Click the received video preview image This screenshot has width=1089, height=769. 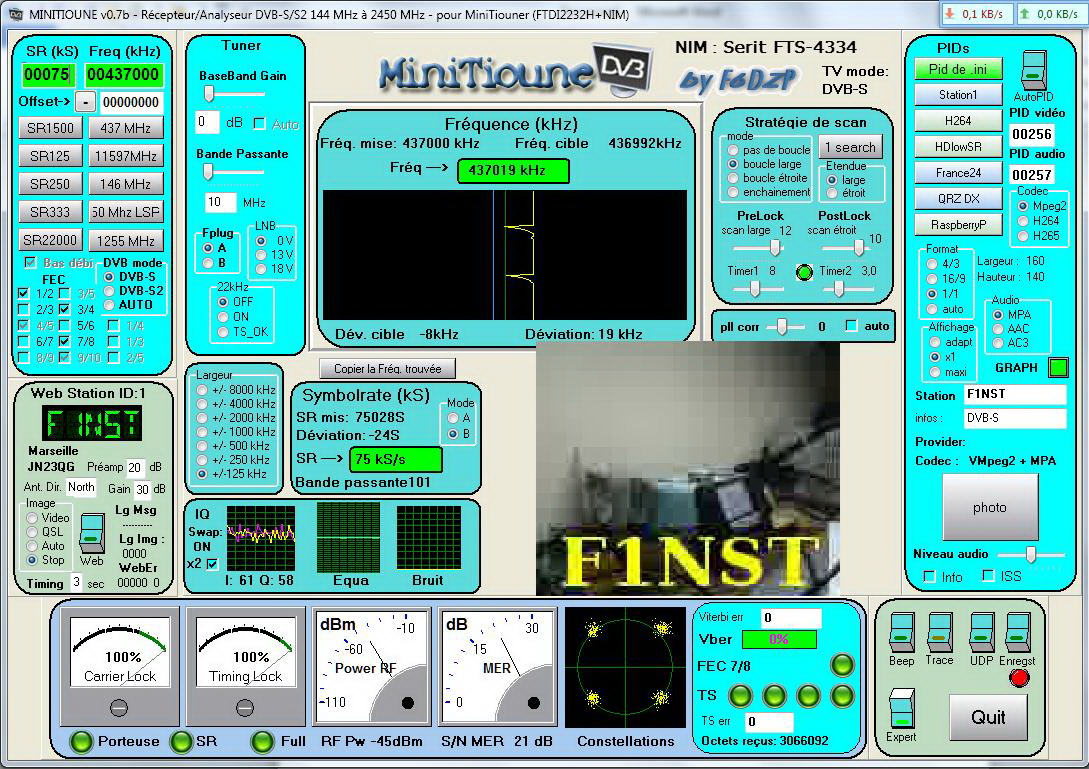tap(688, 468)
